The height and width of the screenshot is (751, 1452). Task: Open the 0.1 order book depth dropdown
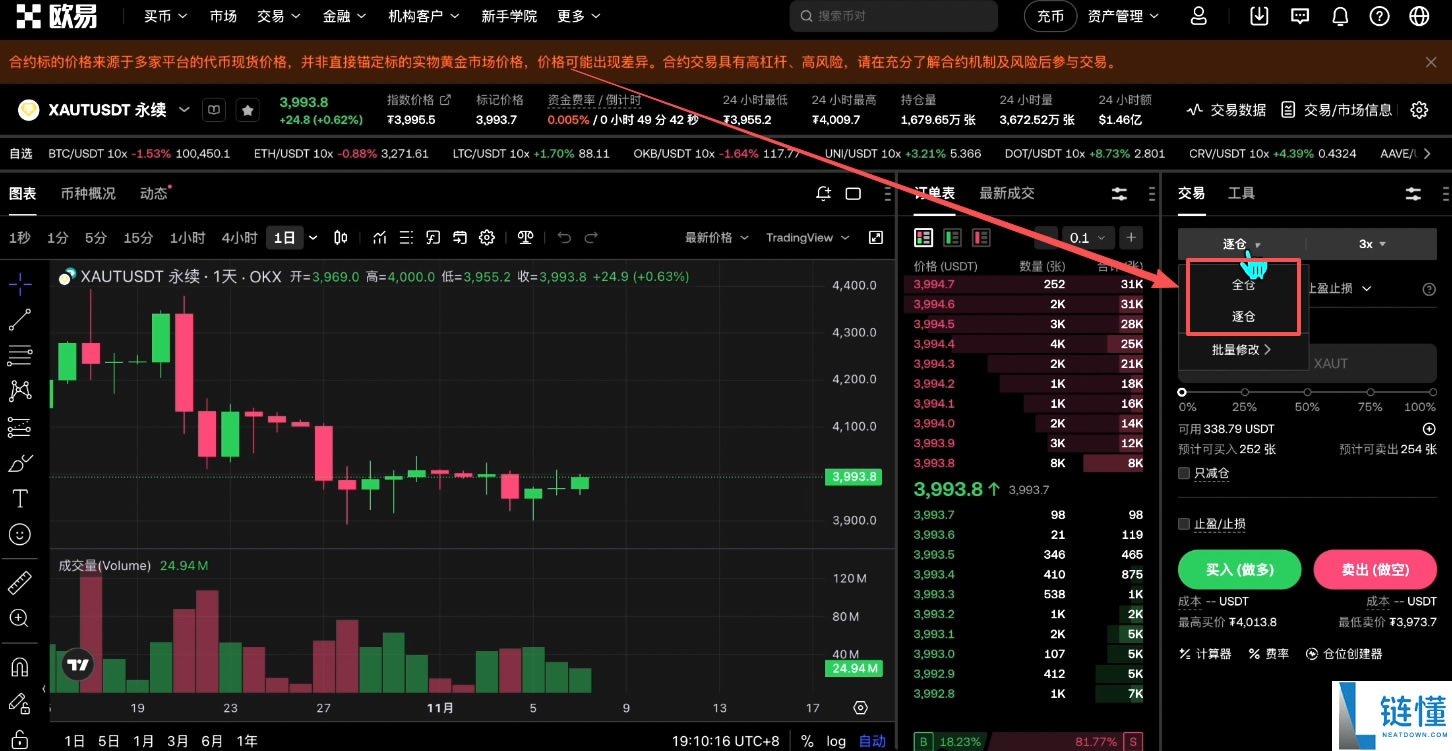1087,237
